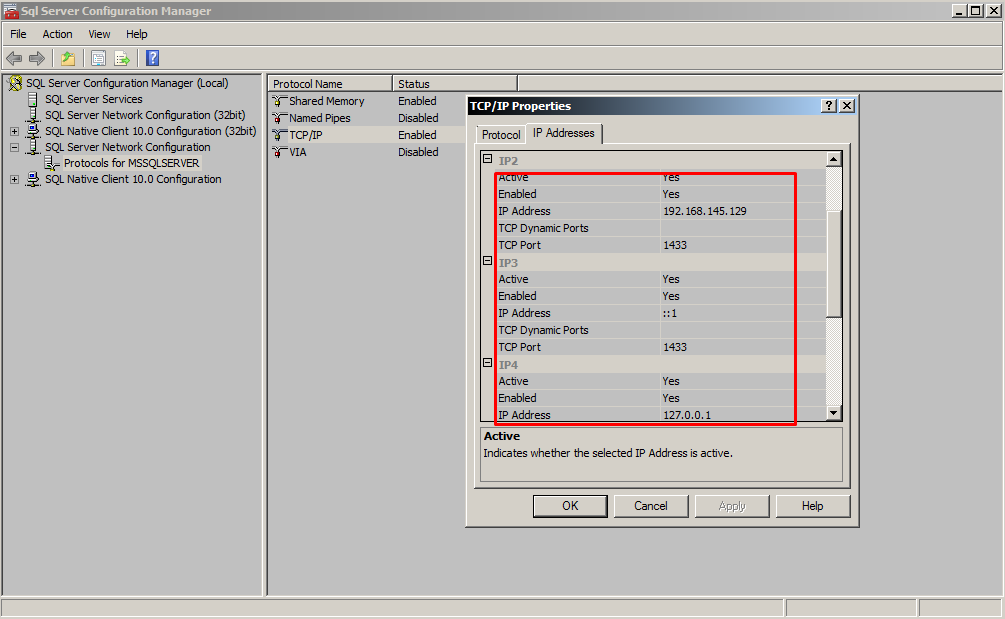Switch to the Protocol tab
This screenshot has width=1005, height=619.
pyautogui.click(x=501, y=135)
